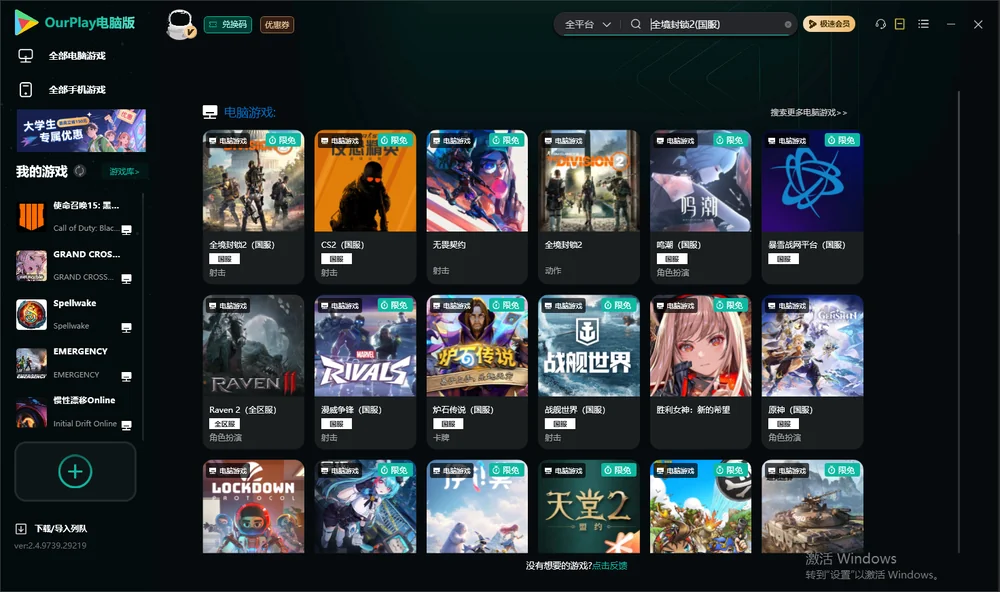Open the 优惠券 coupon button
The image size is (1000, 592).
277,25
